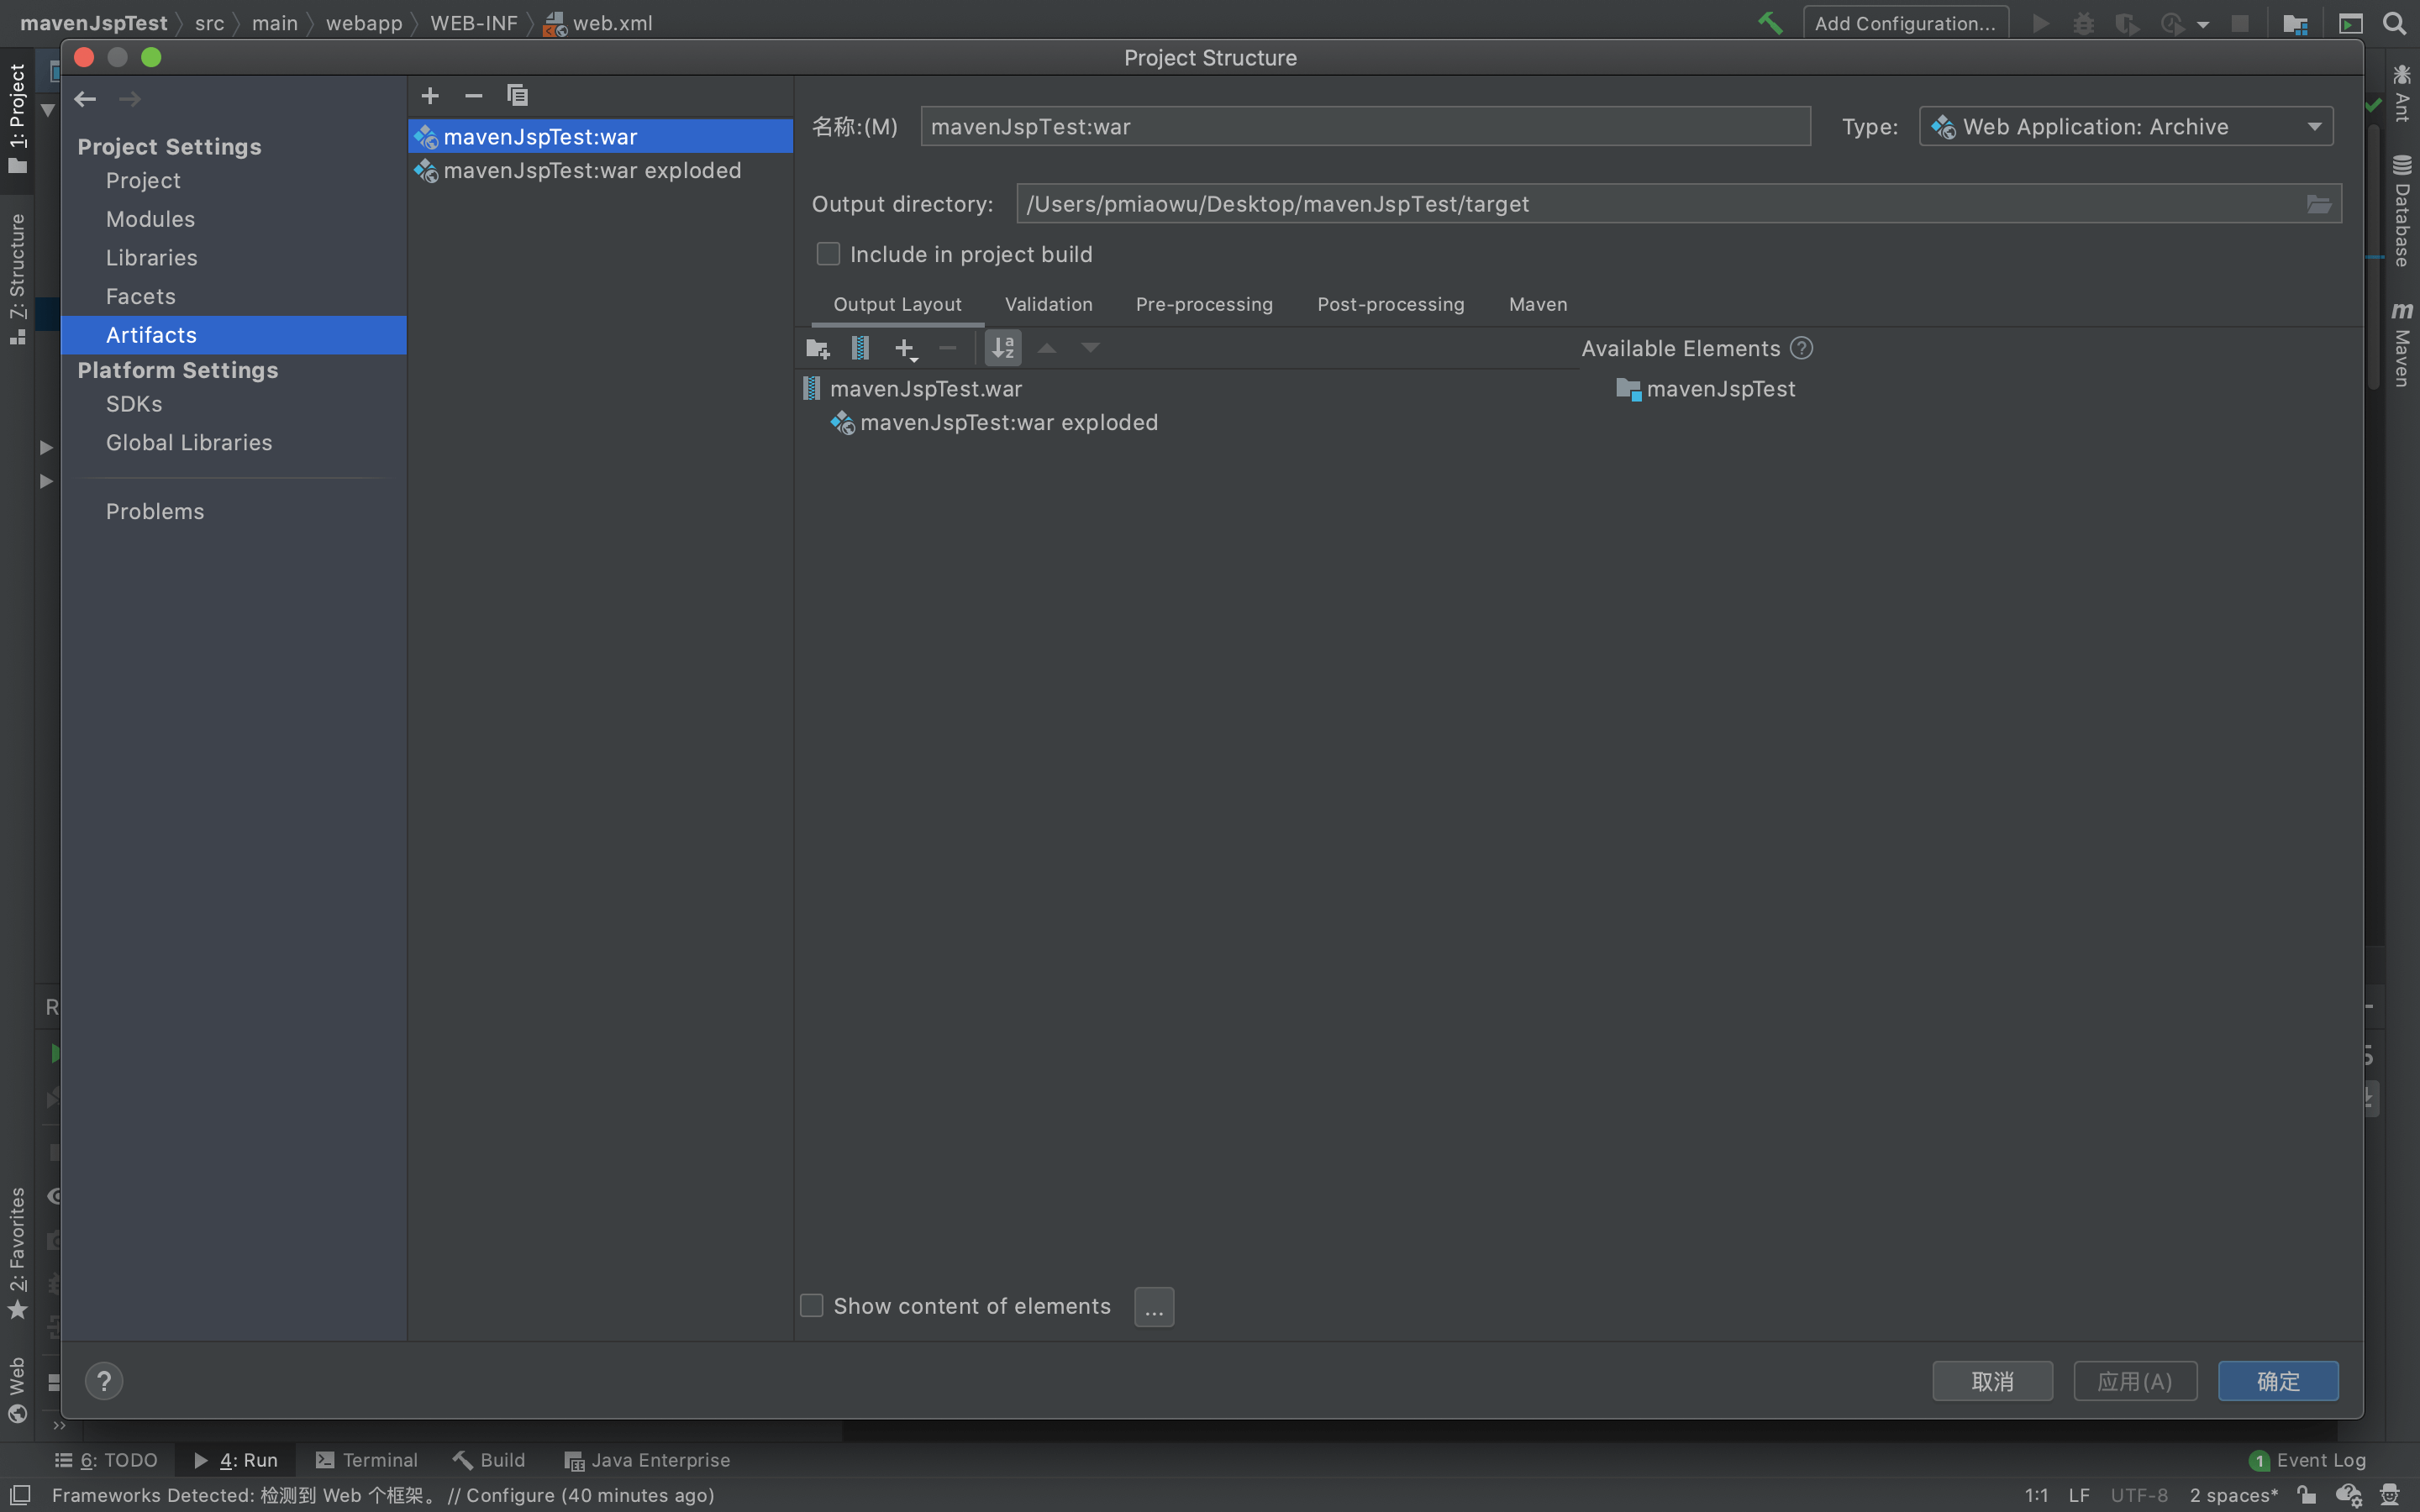This screenshot has height=1512, width=2420.
Task: Open Ant tool window
Action: [x=2402, y=92]
